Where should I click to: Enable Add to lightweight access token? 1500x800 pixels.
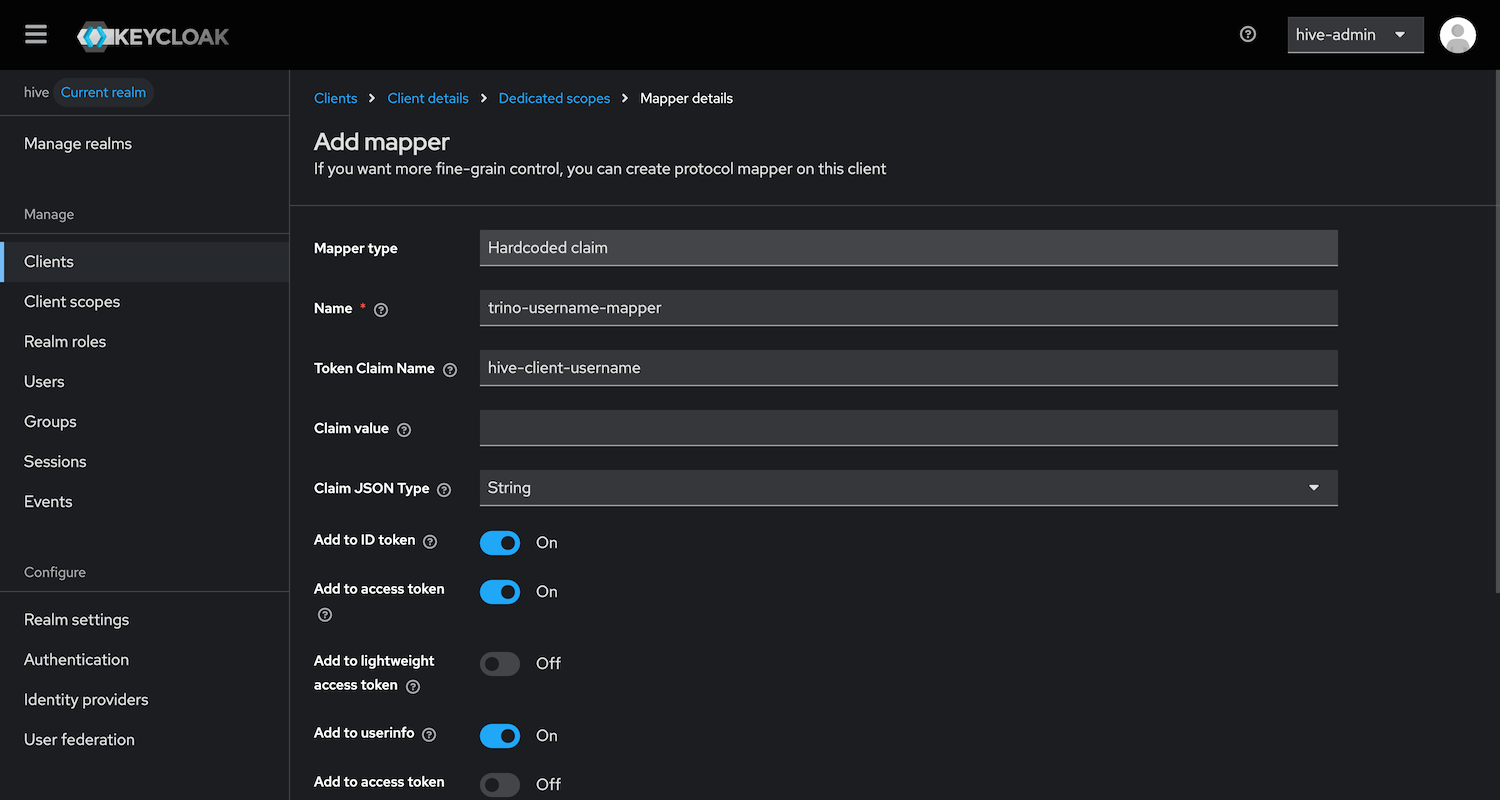(500, 664)
